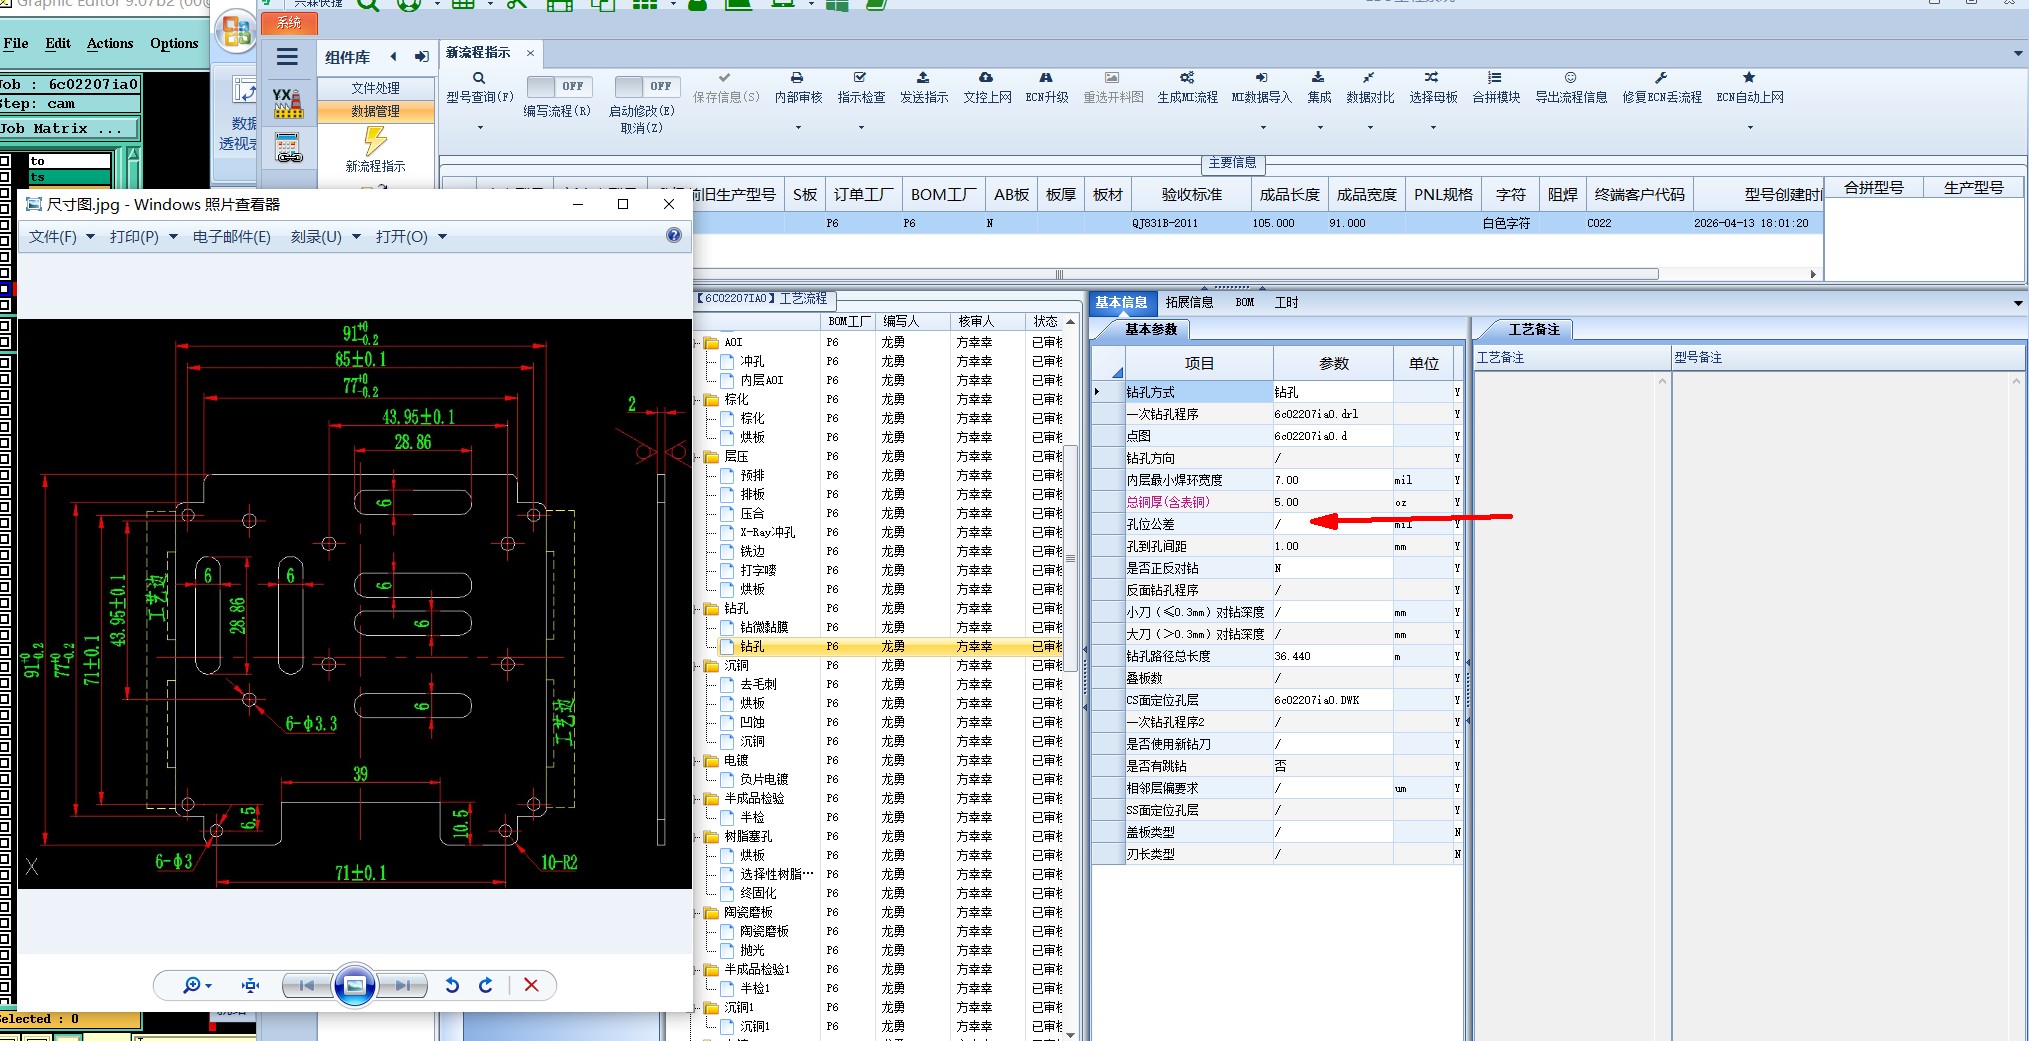Click the 导出流程信息 smiley icon
This screenshot has height=1041, width=2029.
click(x=1571, y=78)
